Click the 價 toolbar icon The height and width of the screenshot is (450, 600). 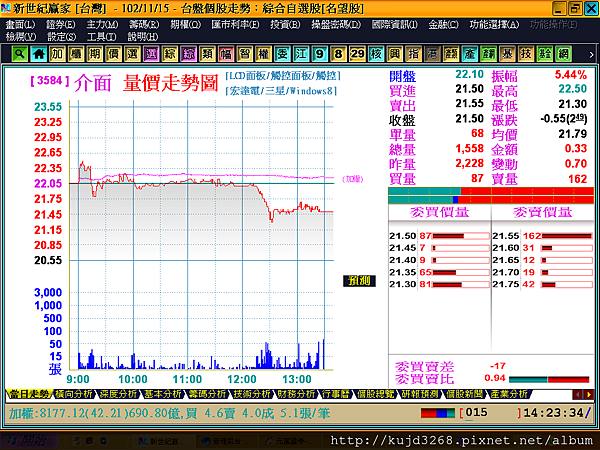pos(113,54)
